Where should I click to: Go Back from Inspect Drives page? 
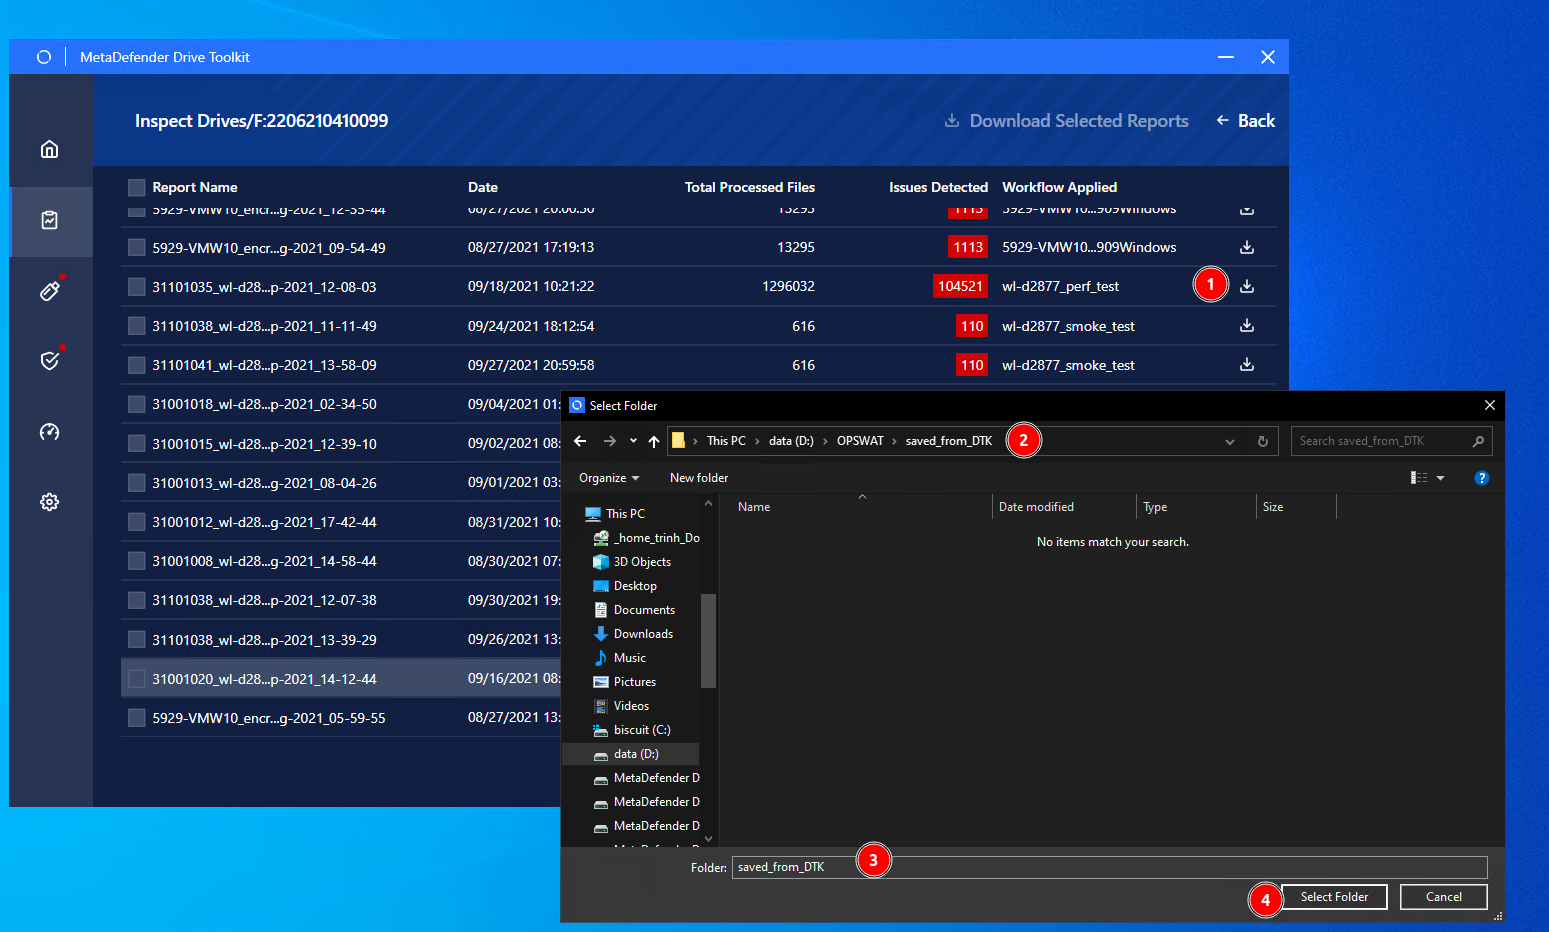(1245, 121)
